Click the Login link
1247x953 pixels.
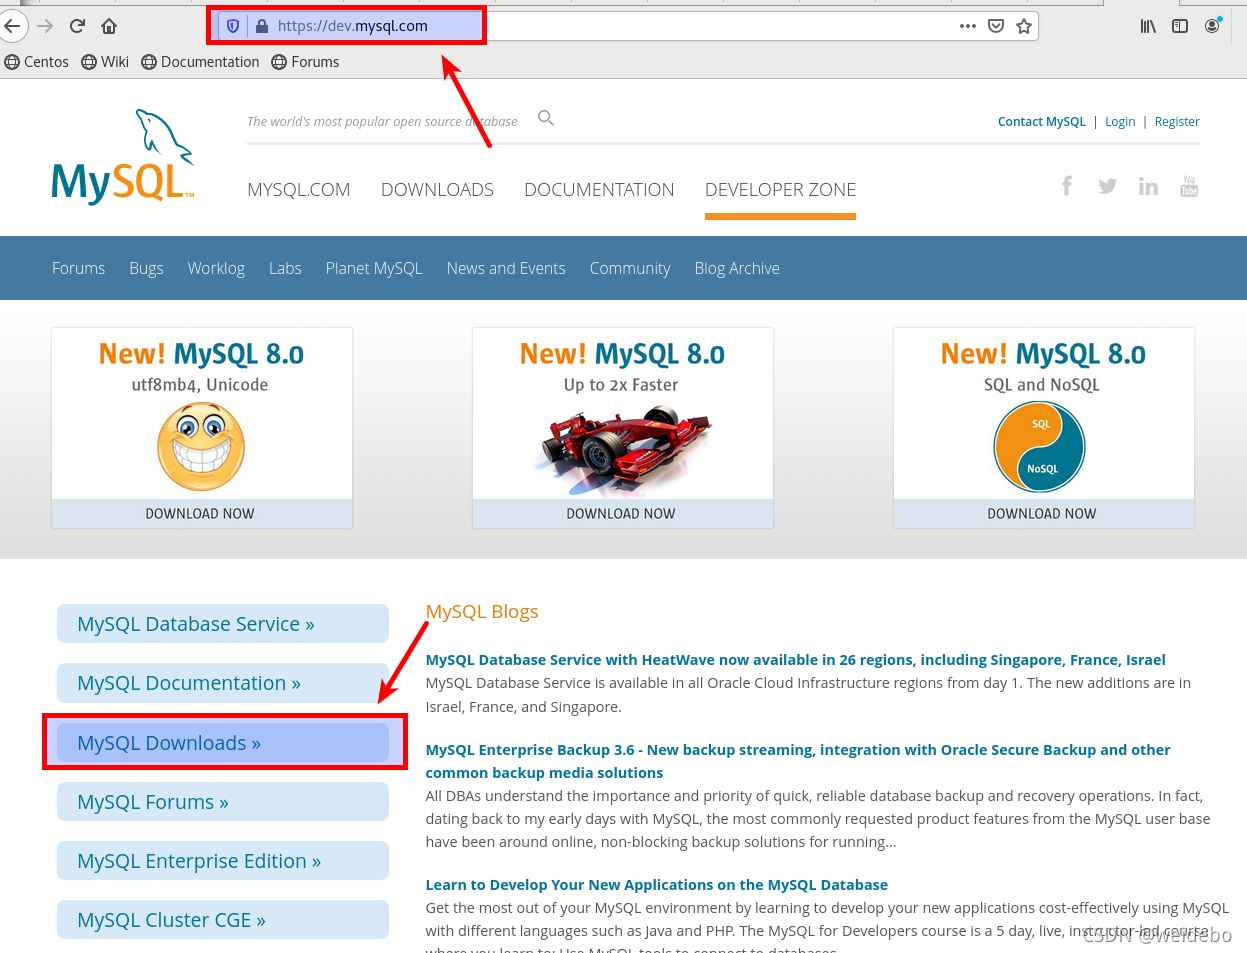point(1120,122)
